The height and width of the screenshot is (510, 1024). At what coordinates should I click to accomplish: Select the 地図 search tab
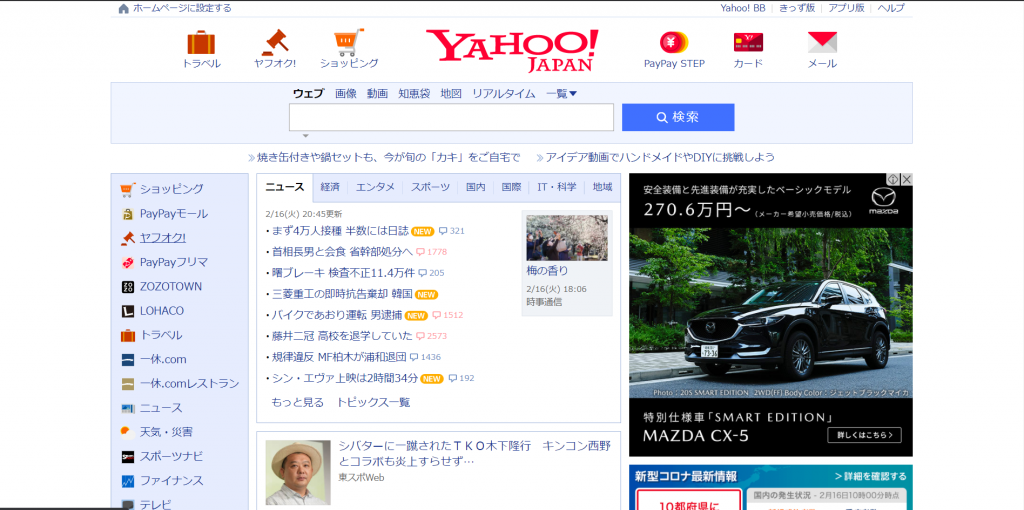click(x=451, y=93)
